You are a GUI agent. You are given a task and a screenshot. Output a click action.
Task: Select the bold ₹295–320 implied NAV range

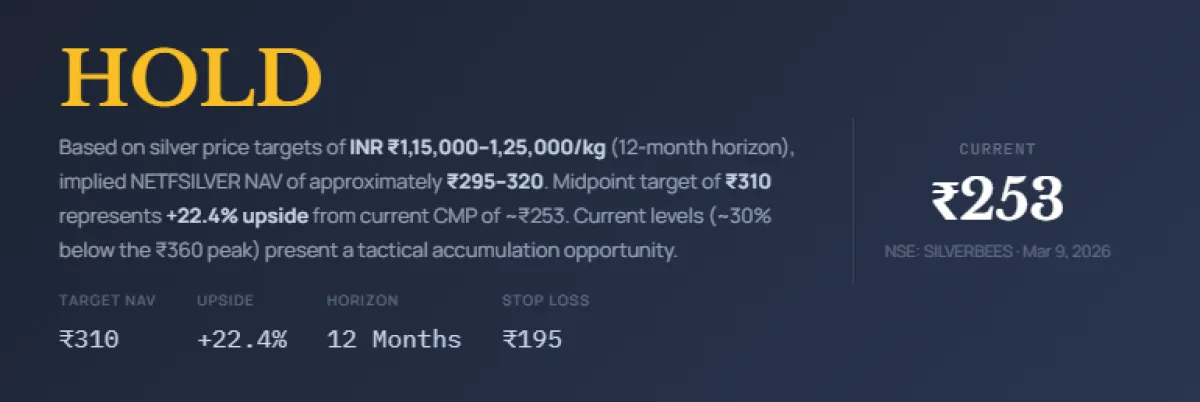click(495, 182)
